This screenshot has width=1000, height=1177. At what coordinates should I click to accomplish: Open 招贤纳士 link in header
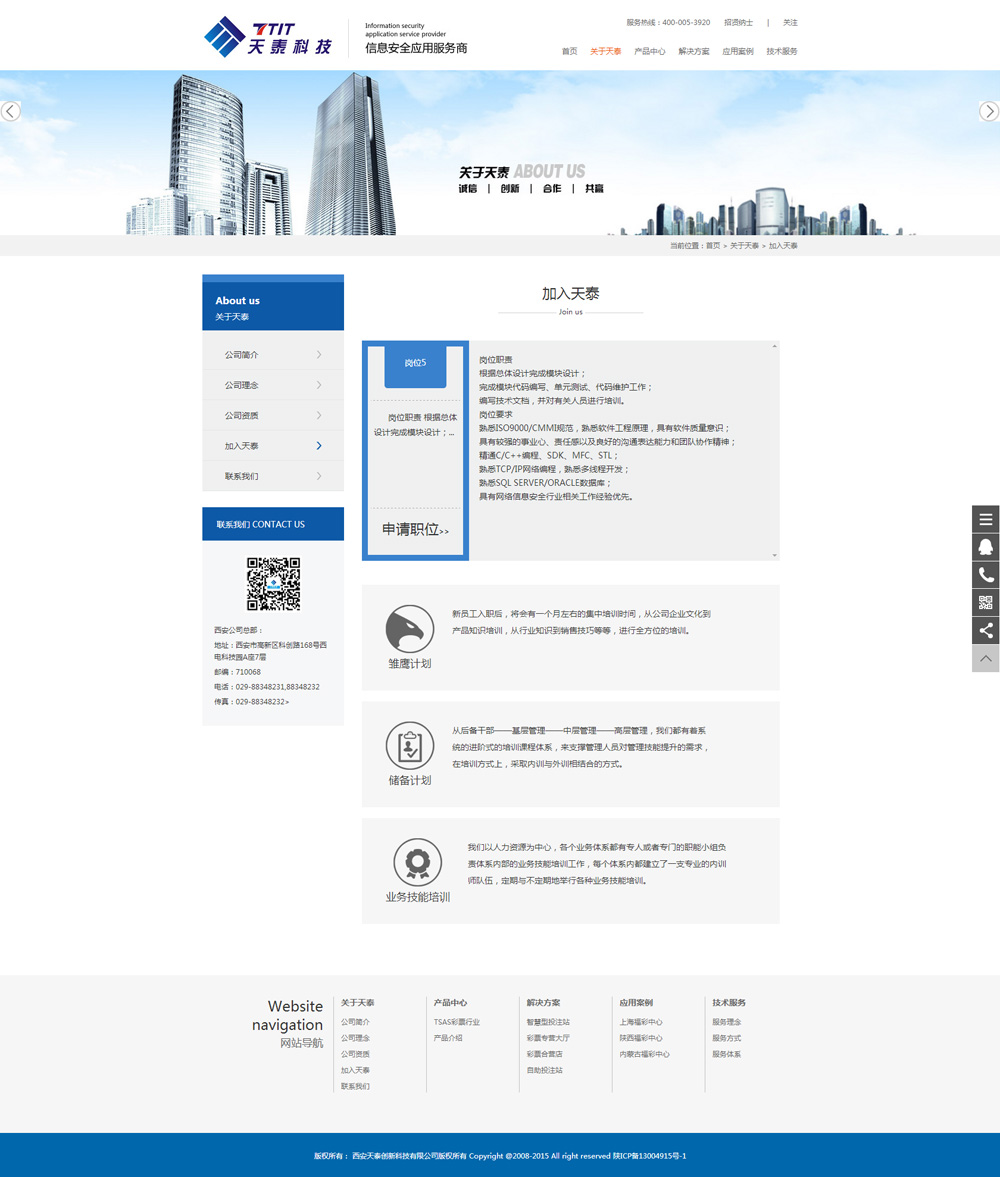pos(738,22)
